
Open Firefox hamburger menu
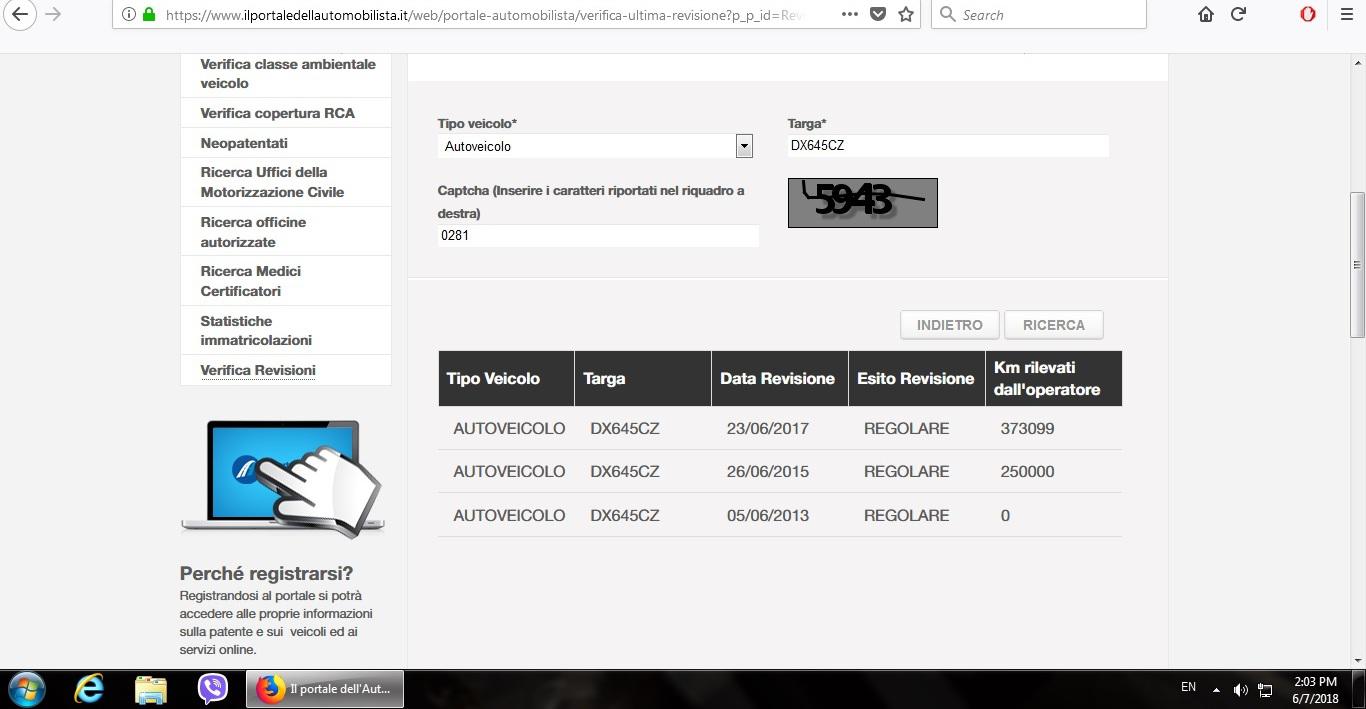(x=1346, y=14)
